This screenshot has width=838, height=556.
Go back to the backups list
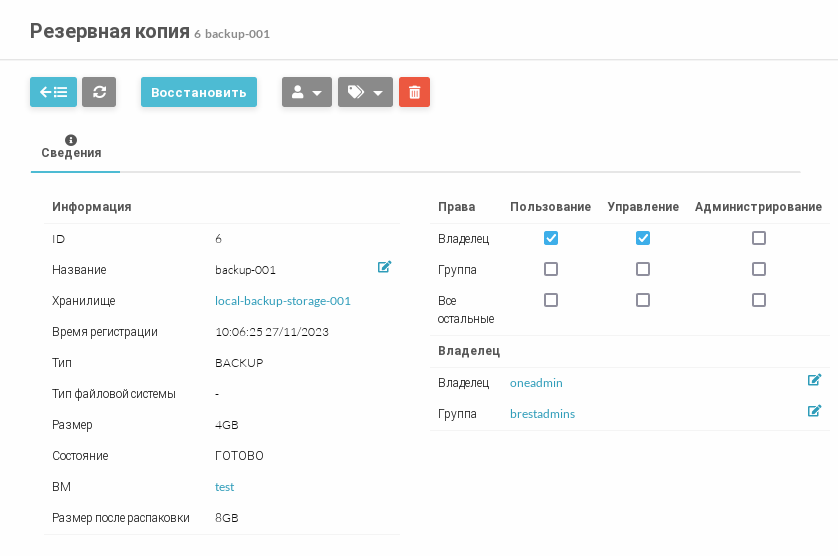(53, 92)
